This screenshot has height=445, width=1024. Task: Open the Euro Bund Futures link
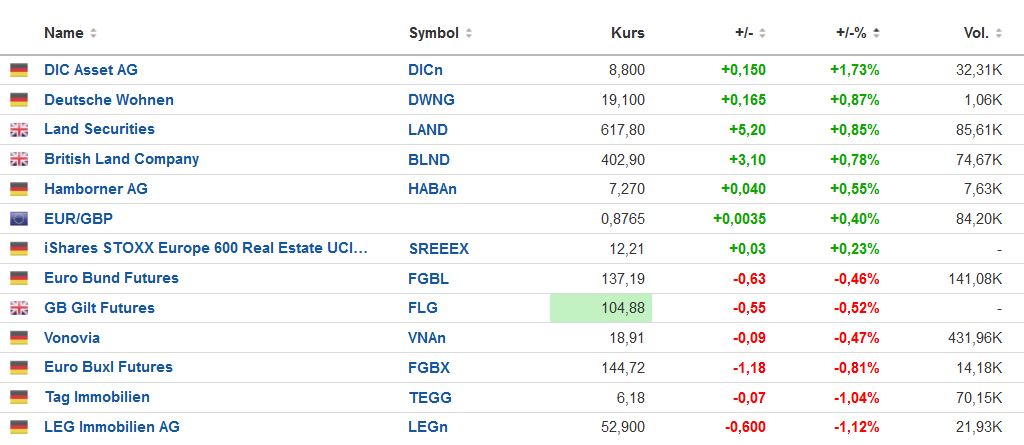click(x=111, y=278)
